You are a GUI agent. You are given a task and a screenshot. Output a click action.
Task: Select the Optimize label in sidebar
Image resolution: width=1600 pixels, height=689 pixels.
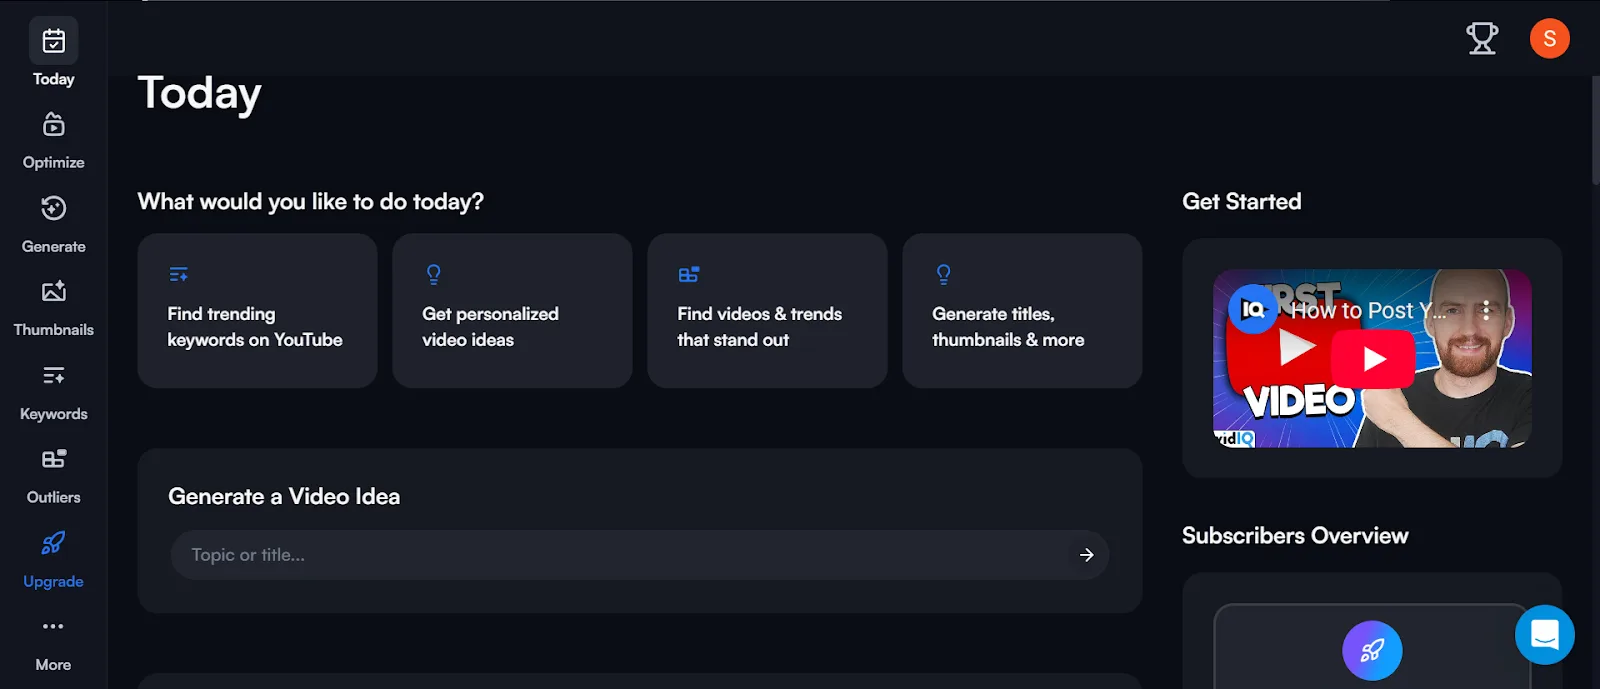click(54, 162)
